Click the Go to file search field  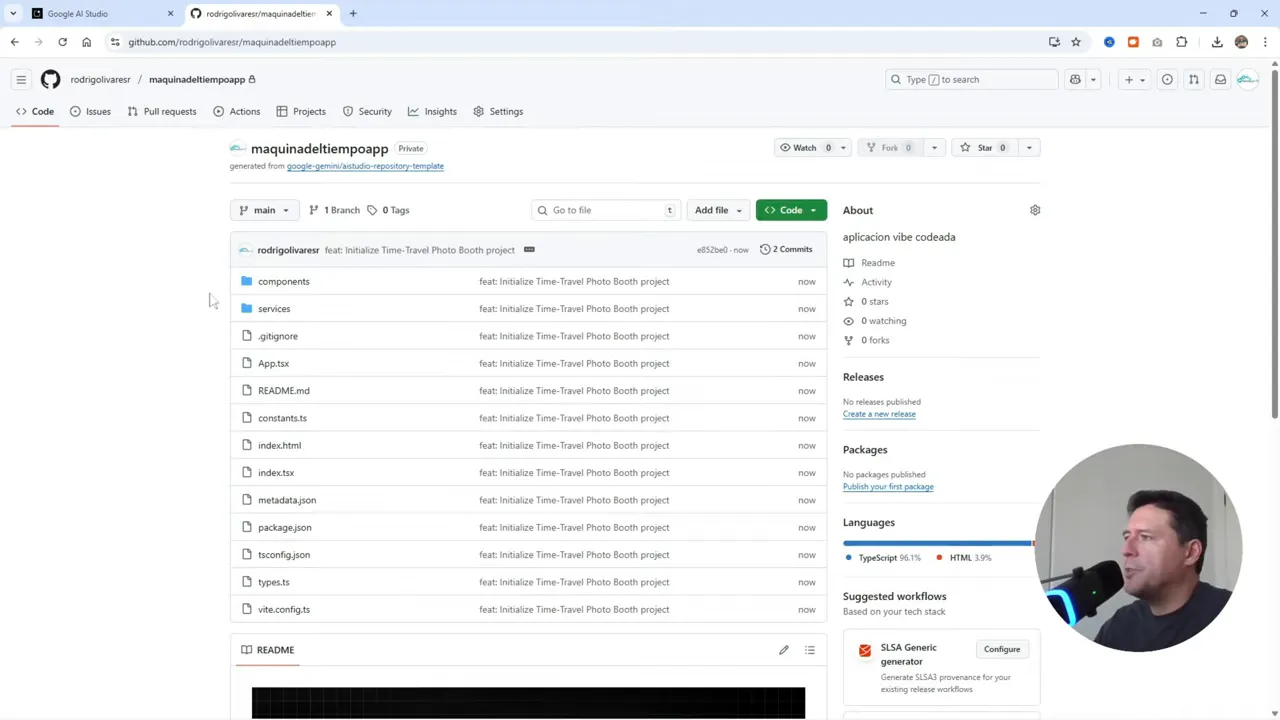click(x=604, y=210)
